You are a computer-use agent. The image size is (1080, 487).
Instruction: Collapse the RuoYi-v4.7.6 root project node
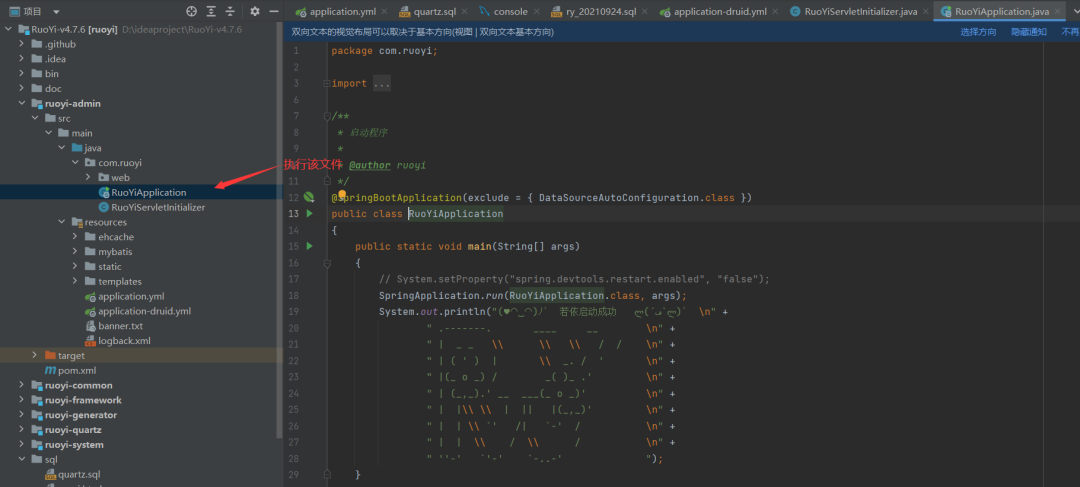[8, 30]
